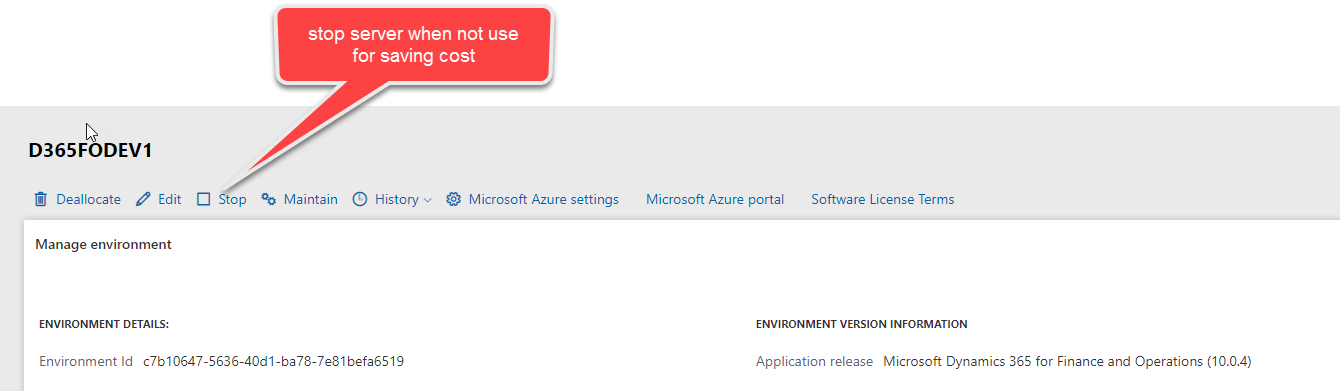Open the Maintain menu label

tap(311, 199)
